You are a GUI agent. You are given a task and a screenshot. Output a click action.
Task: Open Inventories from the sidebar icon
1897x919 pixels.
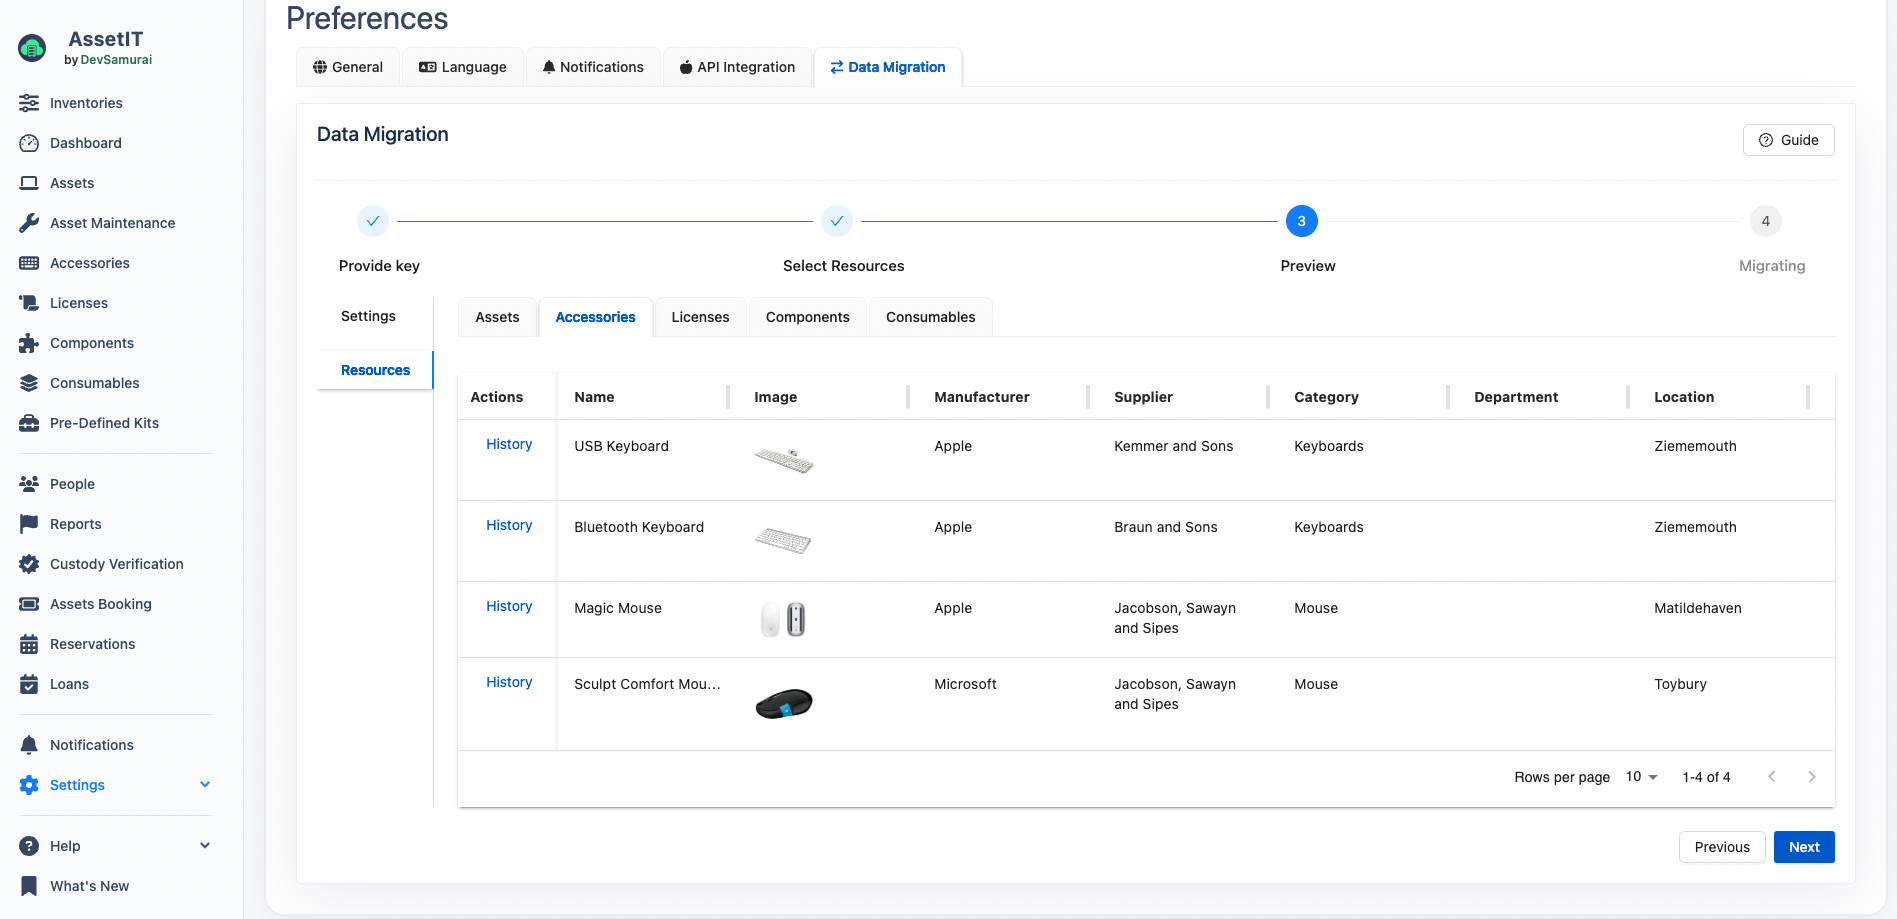pos(29,103)
